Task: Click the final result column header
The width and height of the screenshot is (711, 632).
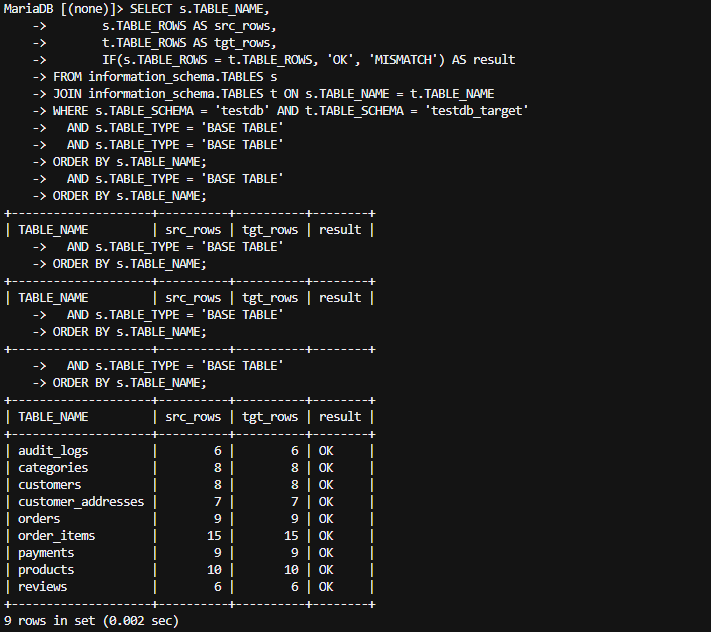Action: tap(340, 417)
